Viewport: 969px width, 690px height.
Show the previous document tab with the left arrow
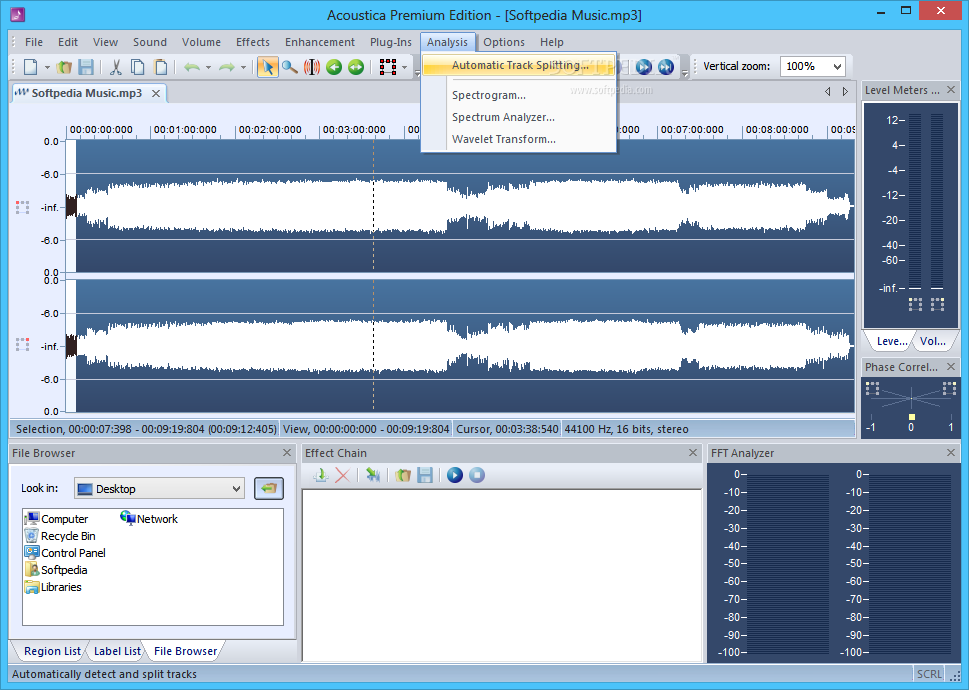click(x=827, y=91)
